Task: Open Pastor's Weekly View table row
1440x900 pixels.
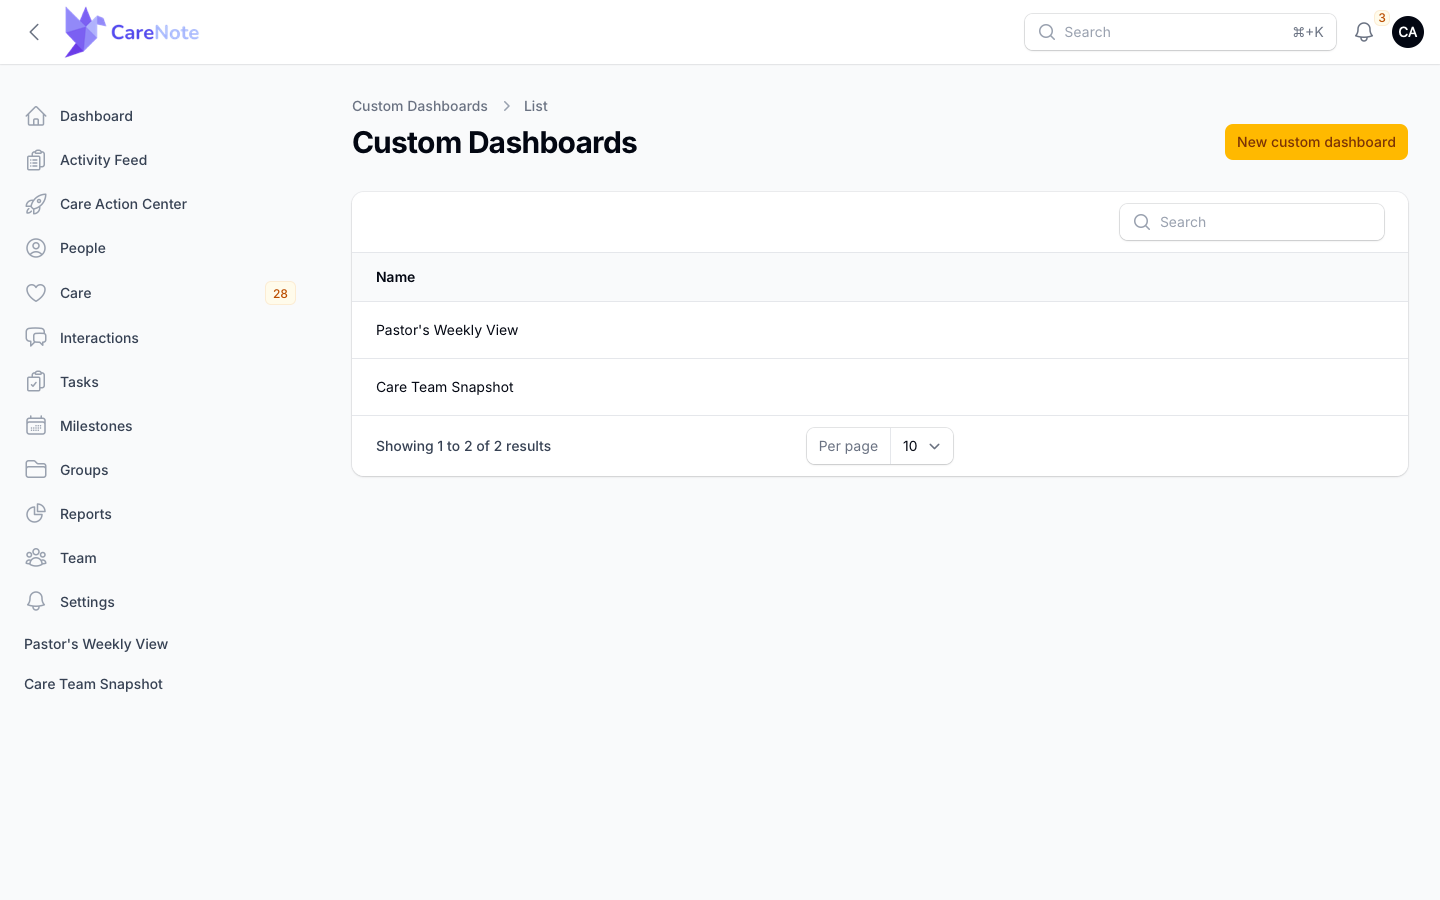Action: 880,330
